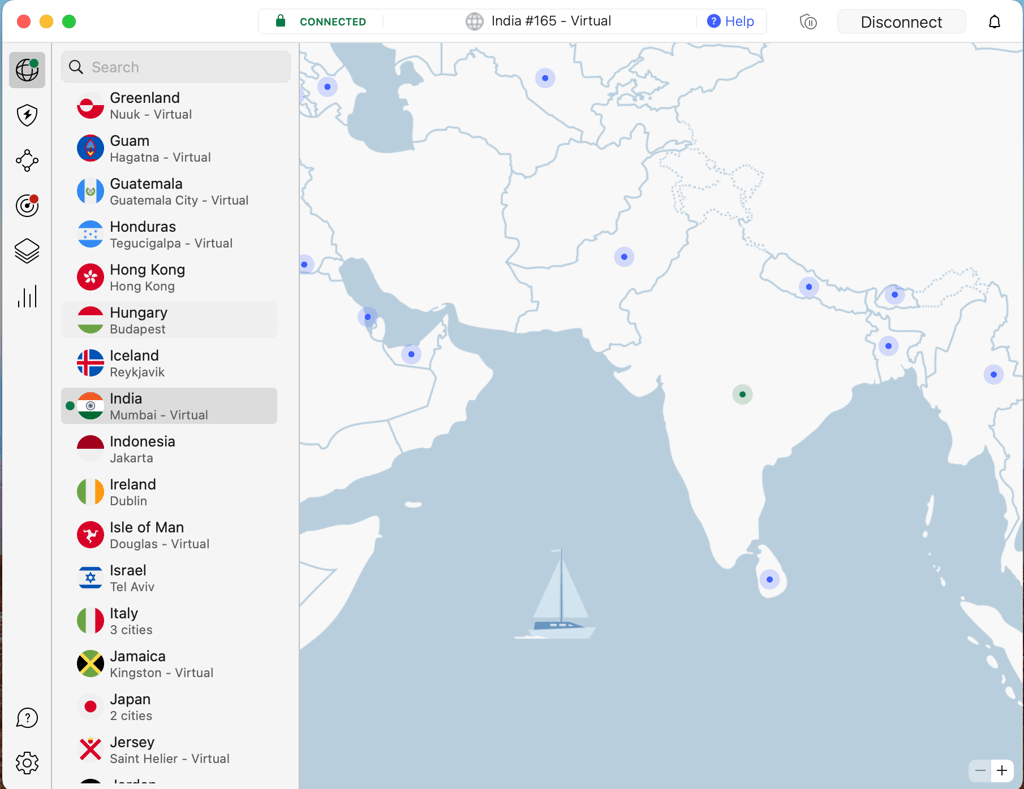Click the green lock connection icon
This screenshot has height=789, width=1024.
tap(280, 21)
